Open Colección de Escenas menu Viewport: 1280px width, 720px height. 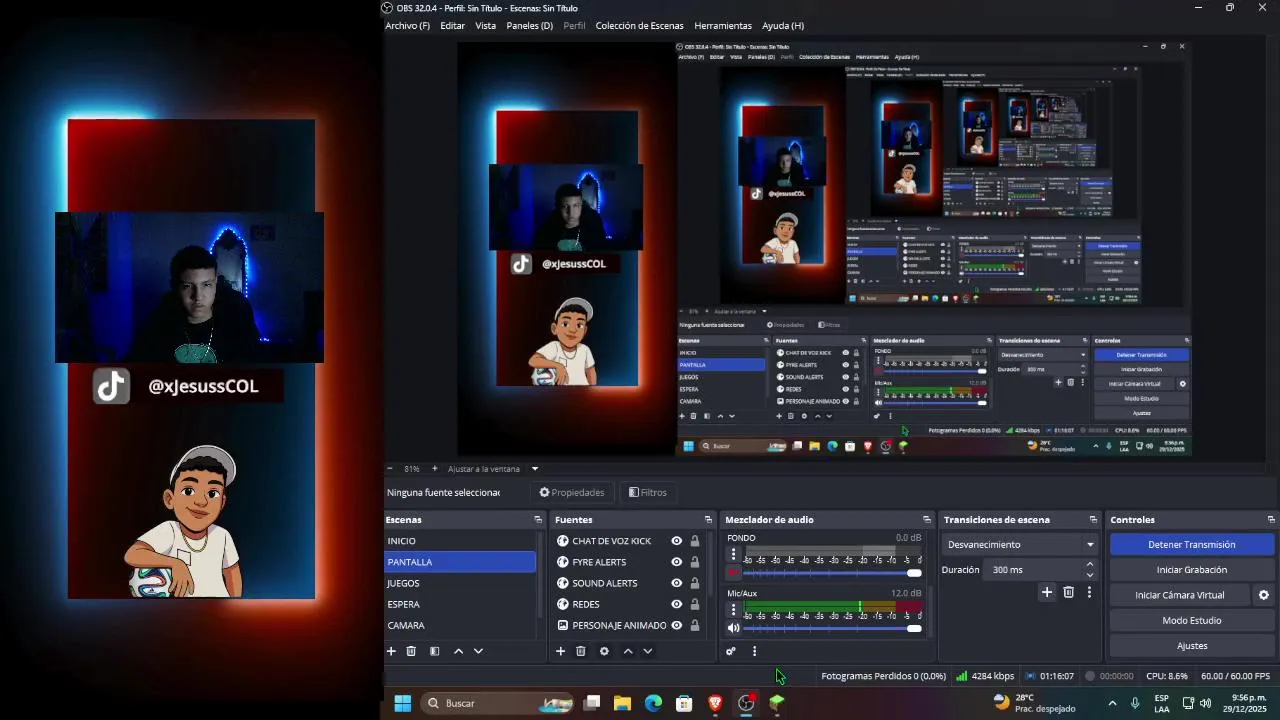pos(639,26)
